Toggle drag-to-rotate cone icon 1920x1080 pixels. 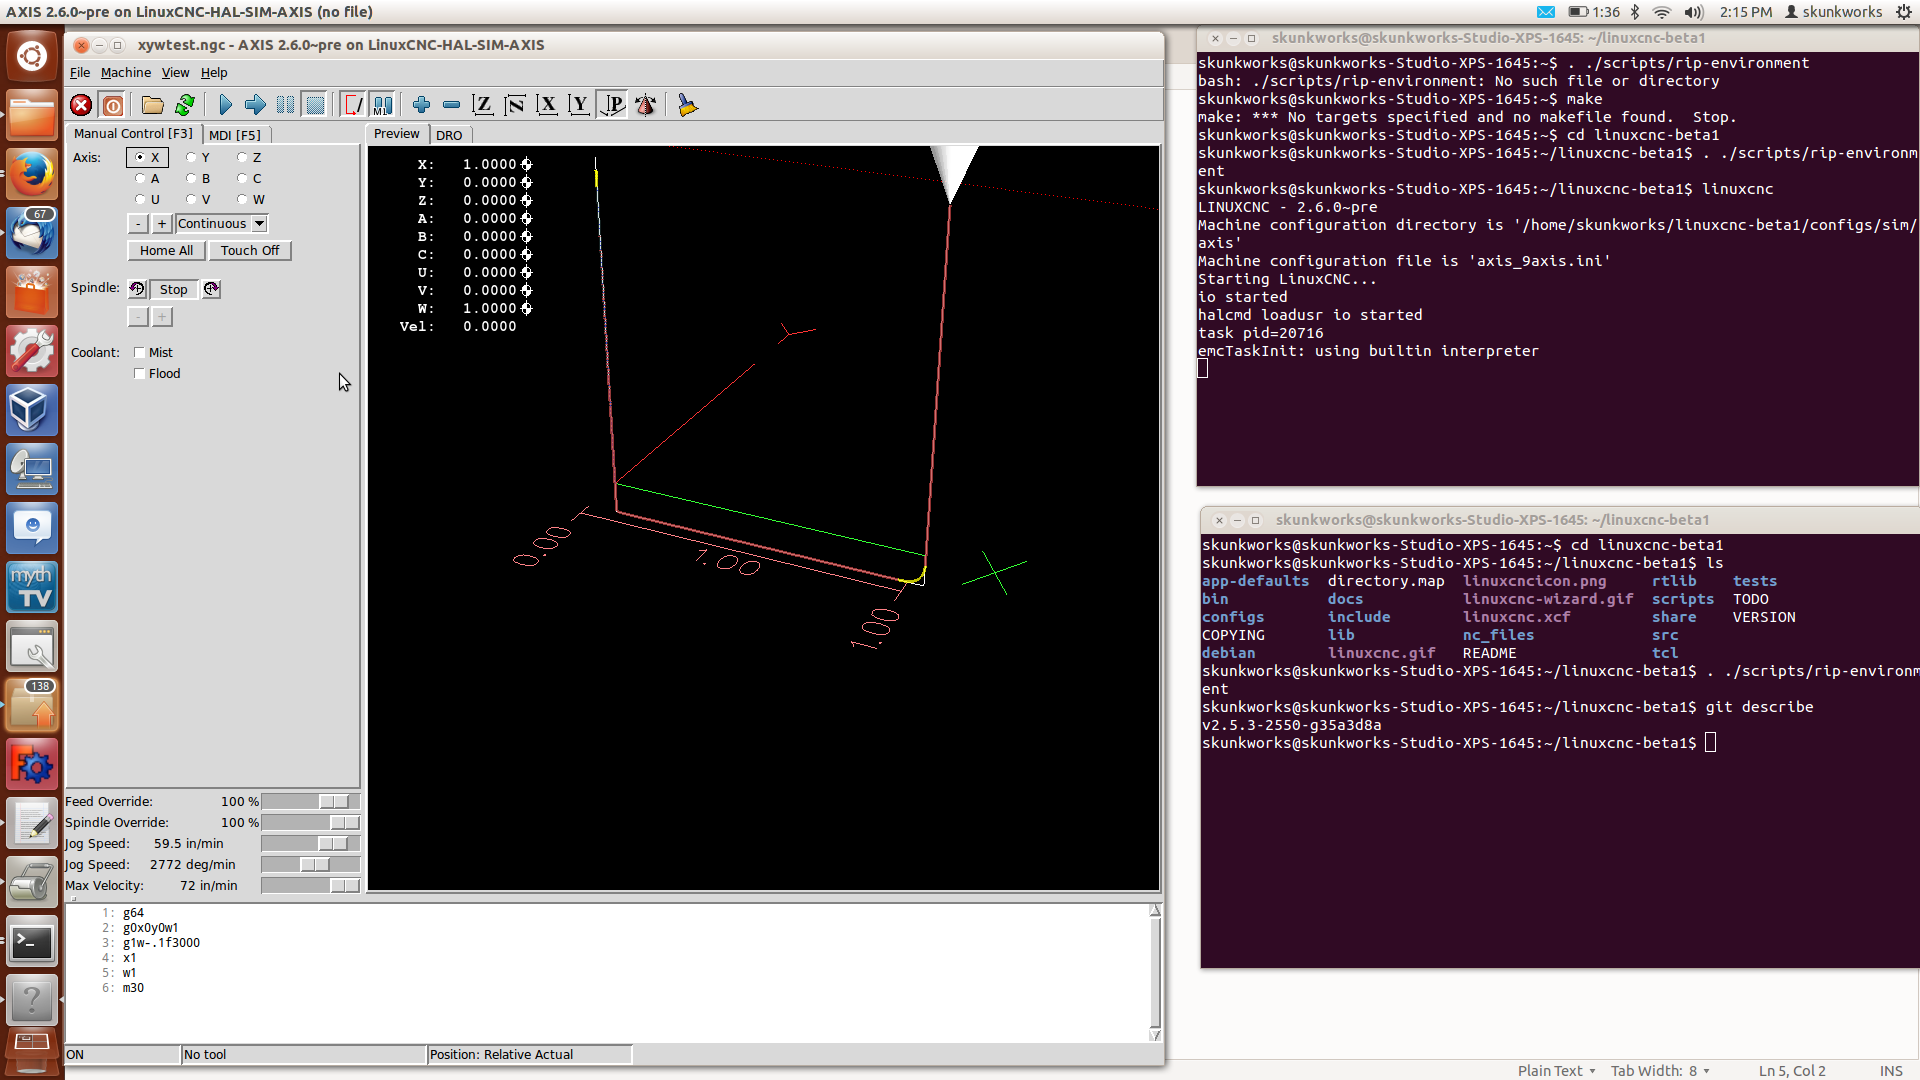point(646,105)
